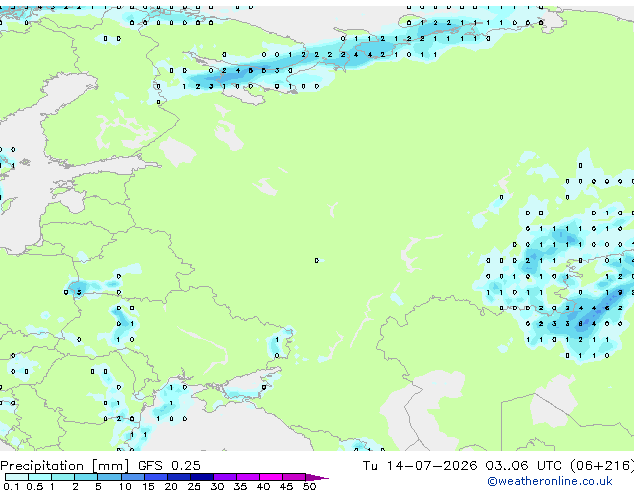Click the 'Tu 14-07-2026' date text
The width and height of the screenshot is (634, 490).
pos(420,466)
